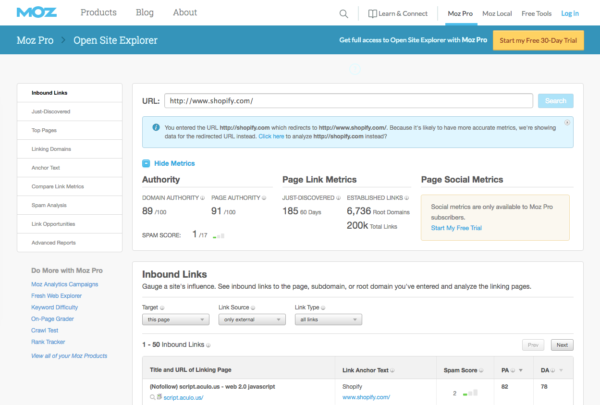Click the Learn & Connect book icon
Viewport: 600px width, 405px height.
(372, 14)
